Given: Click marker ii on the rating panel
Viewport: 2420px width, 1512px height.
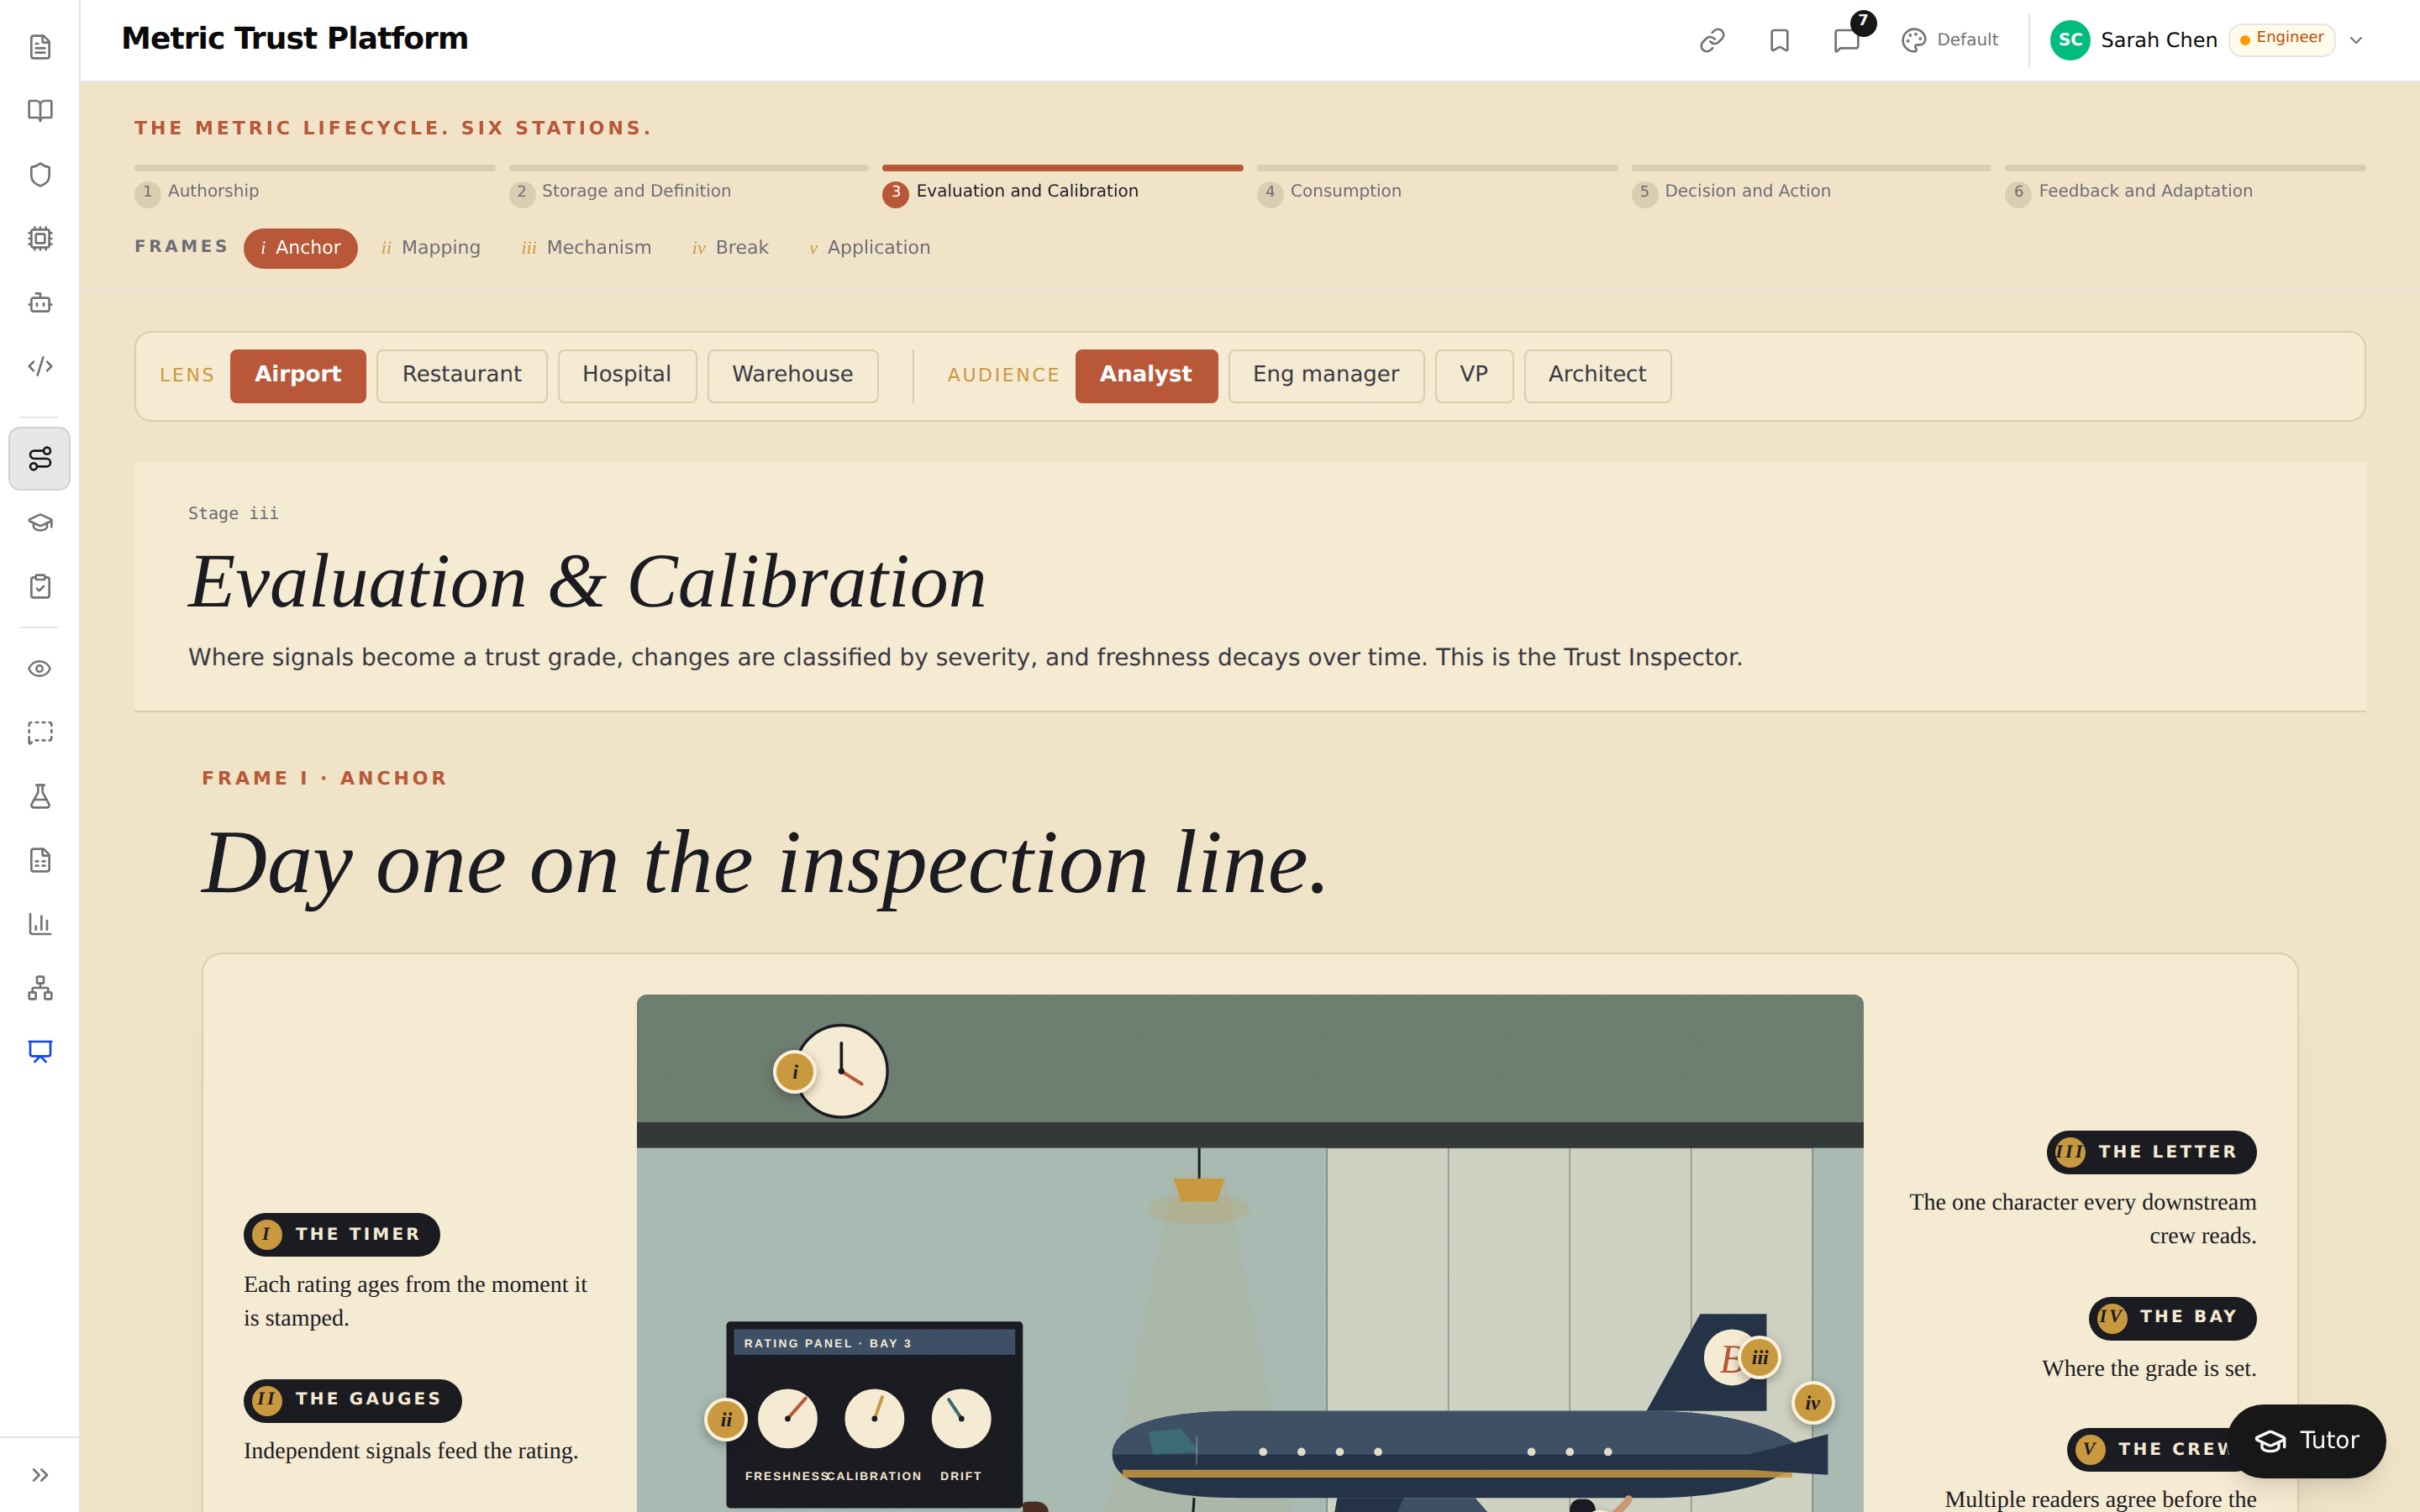Looking at the screenshot, I should coord(726,1419).
